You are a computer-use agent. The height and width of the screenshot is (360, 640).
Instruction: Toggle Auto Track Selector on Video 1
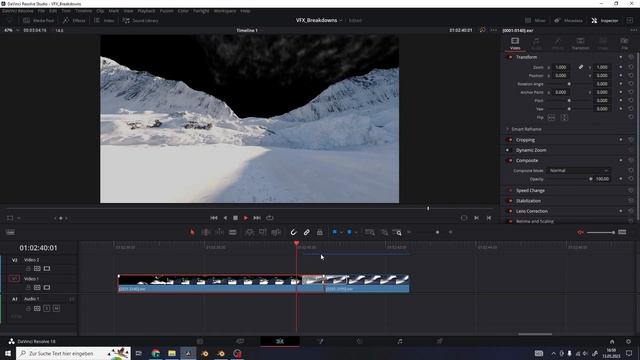[37, 288]
